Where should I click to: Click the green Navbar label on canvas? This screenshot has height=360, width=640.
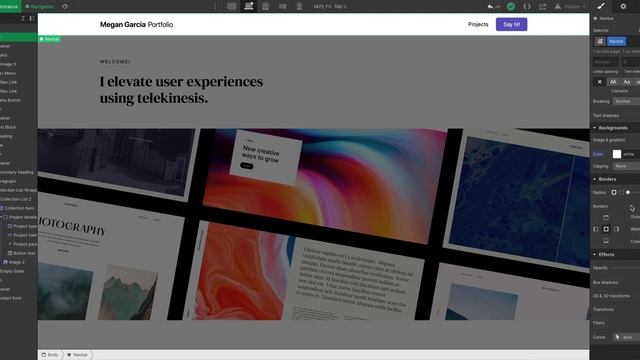(50, 39)
